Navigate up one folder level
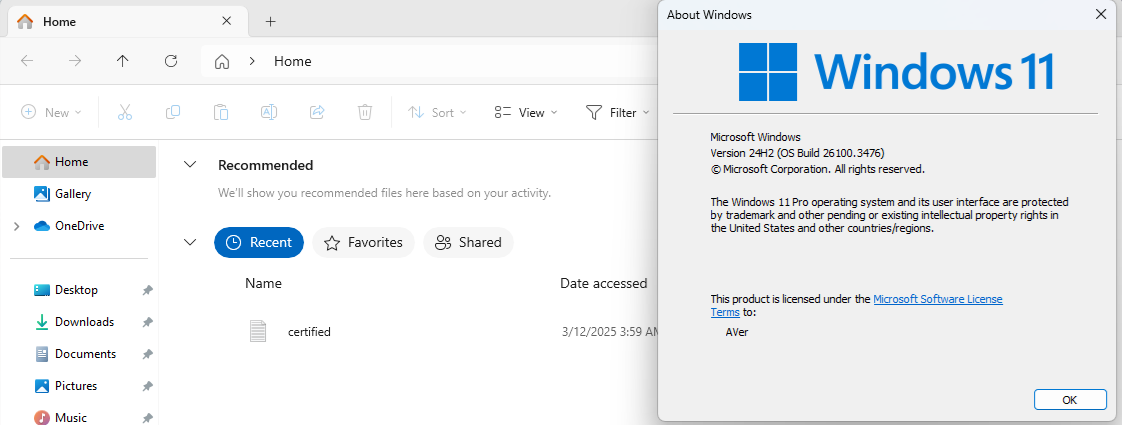The height and width of the screenshot is (425, 1122). (x=123, y=61)
